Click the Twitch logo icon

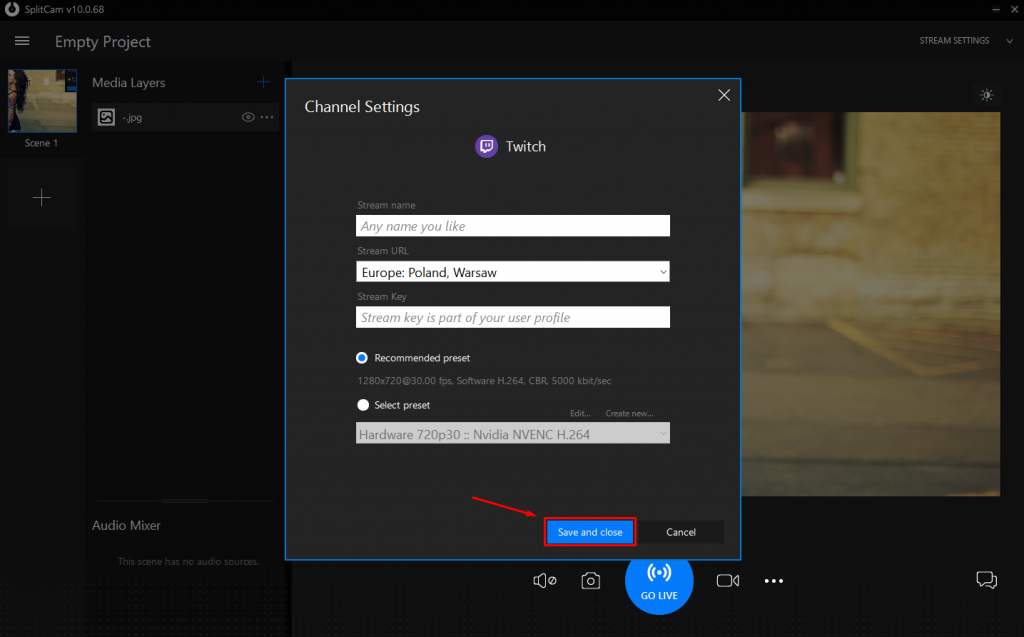(487, 146)
